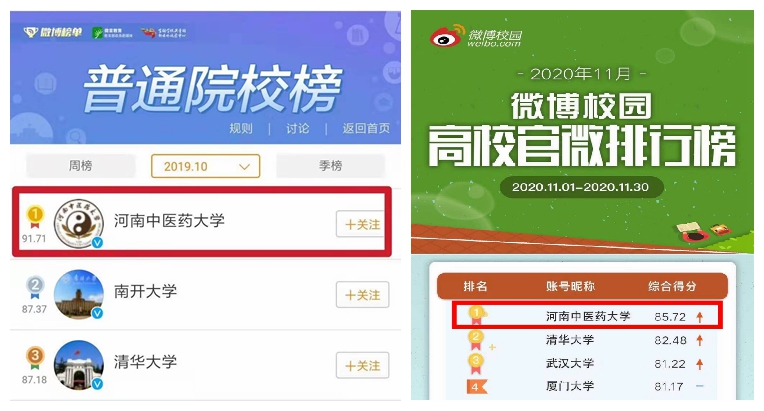Viewport: 764px width, 411px height.
Task: Expand the 2019.10 month dropdown
Action: [206, 166]
